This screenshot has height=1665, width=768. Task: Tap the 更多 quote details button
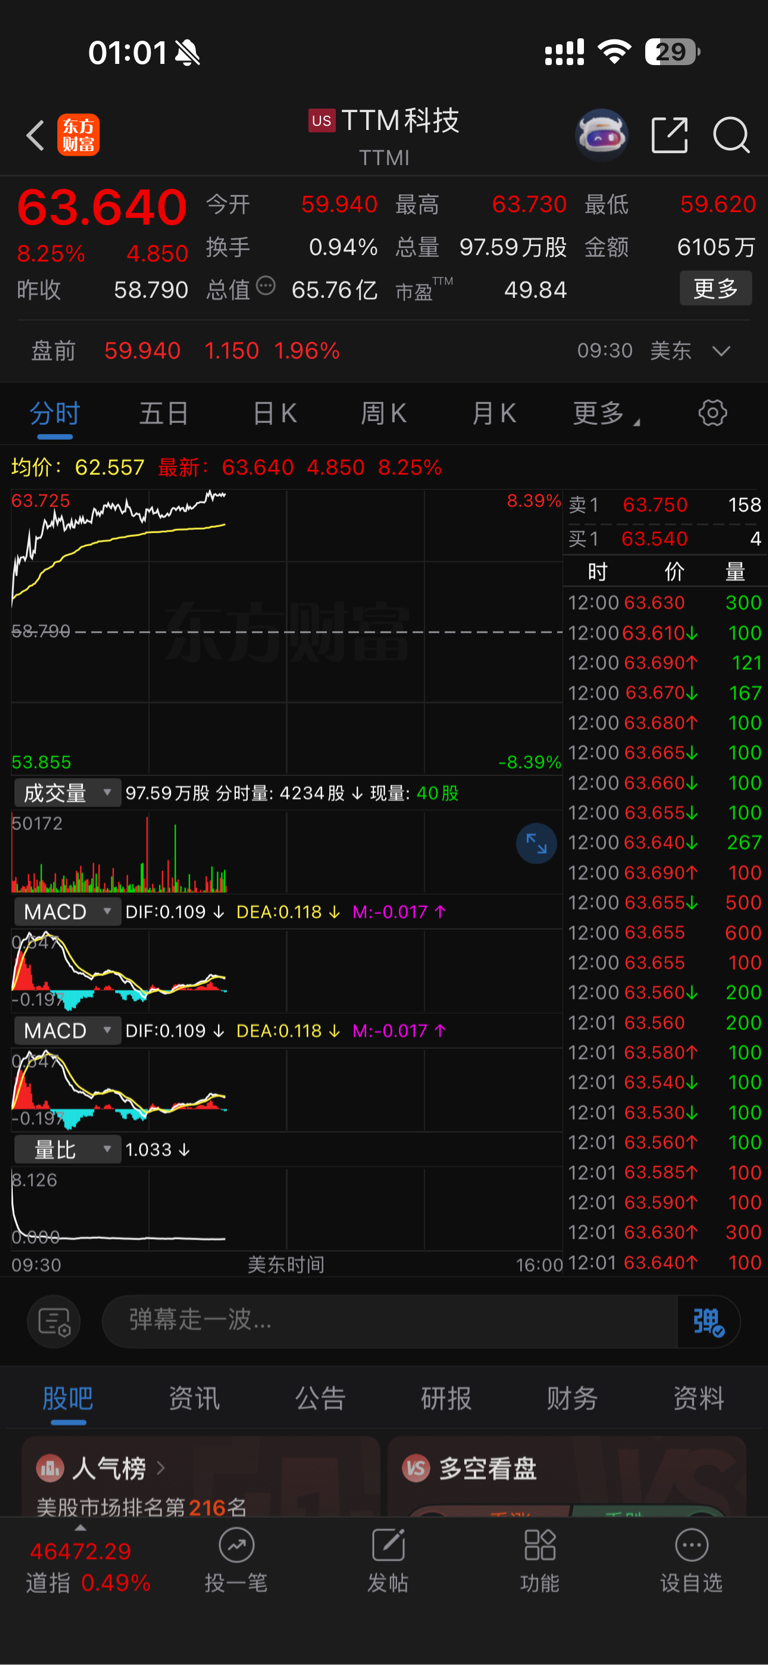715,289
